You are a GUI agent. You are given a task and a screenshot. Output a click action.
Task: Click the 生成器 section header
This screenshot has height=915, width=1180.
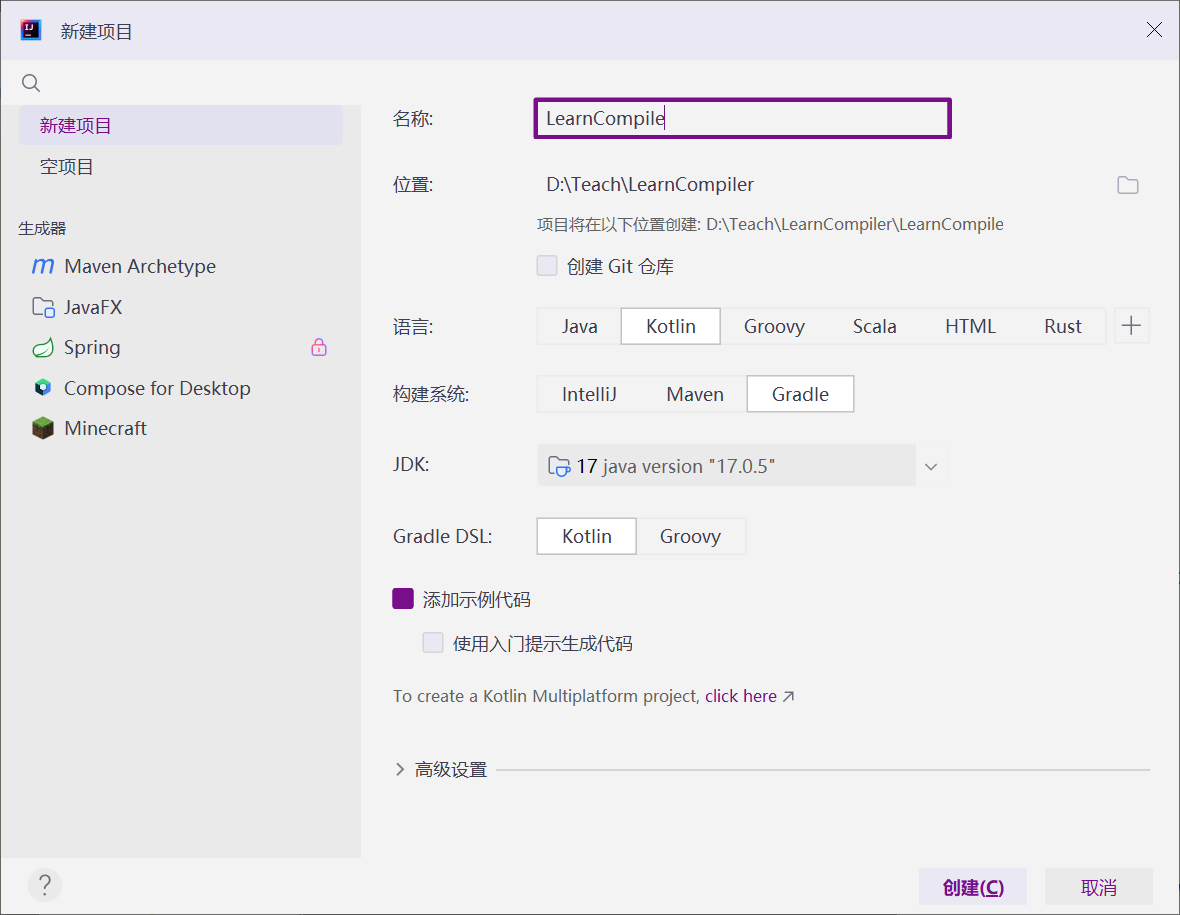click(42, 228)
